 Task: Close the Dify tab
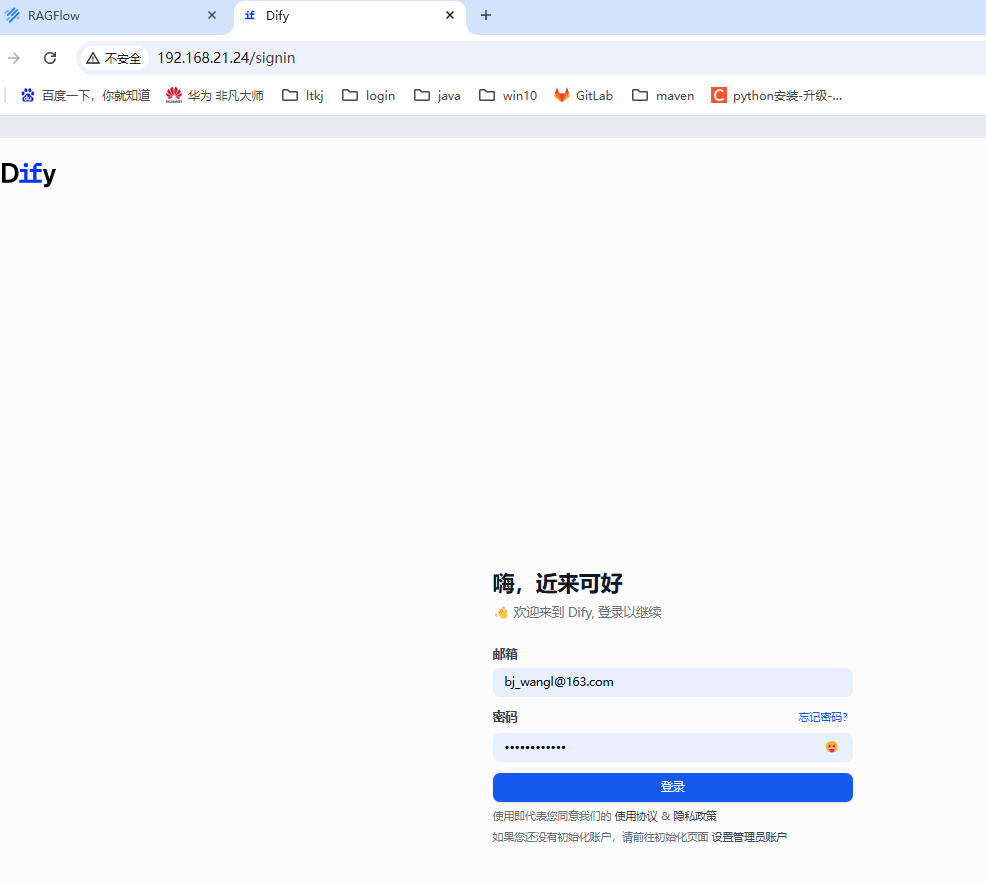(450, 15)
